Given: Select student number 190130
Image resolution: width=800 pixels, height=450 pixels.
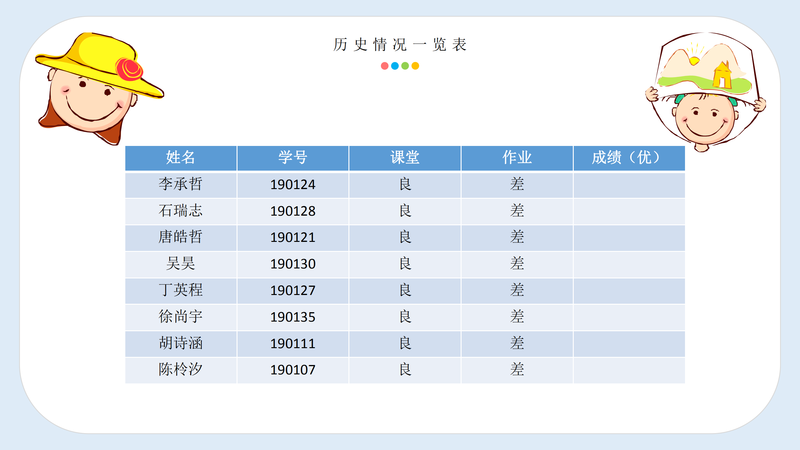Looking at the screenshot, I should 293,264.
